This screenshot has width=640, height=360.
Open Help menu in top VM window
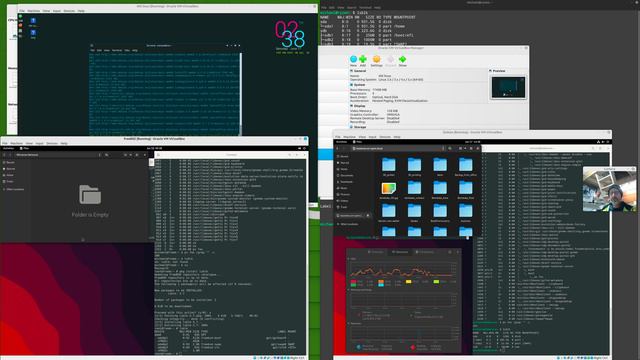(x=81, y=11)
